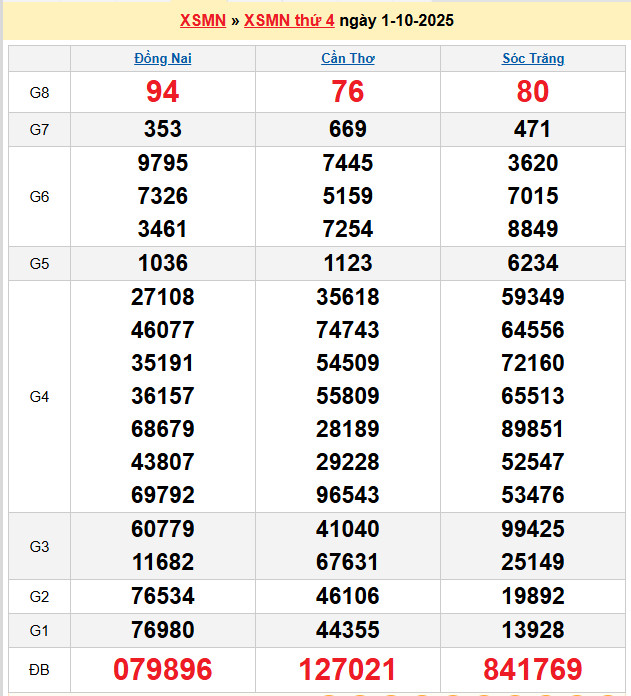Select special prize number 127021
The width and height of the screenshot is (631, 696).
[348, 669]
